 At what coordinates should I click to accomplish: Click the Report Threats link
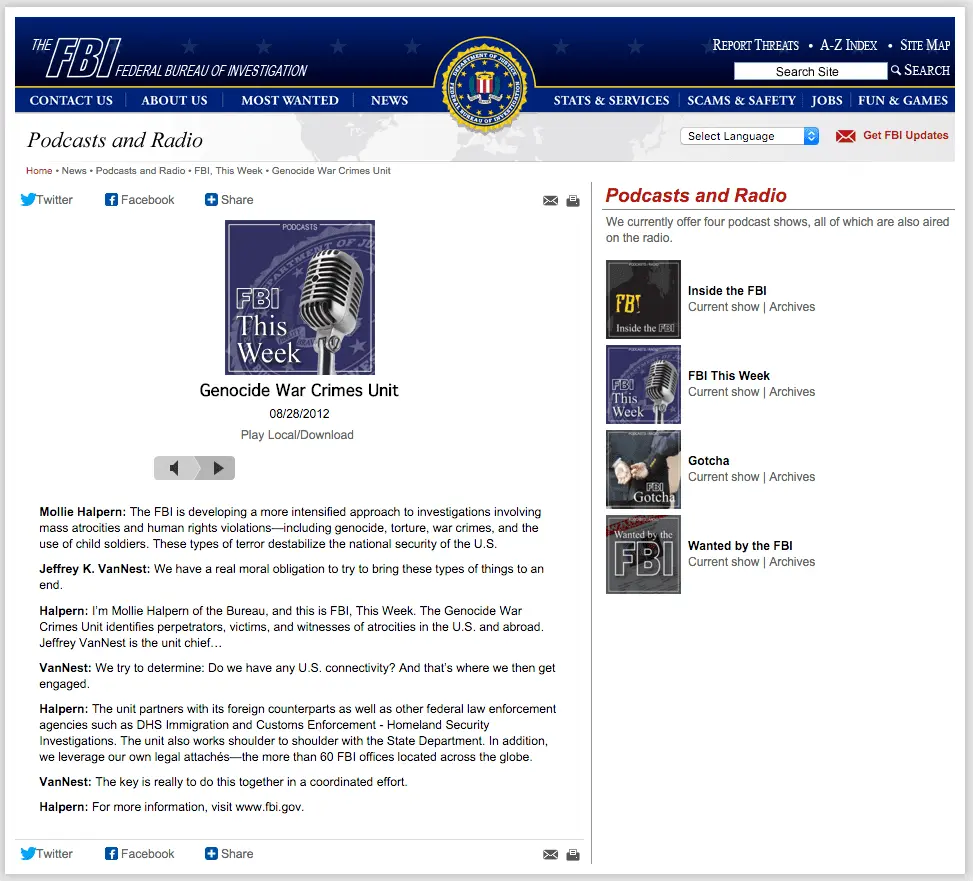(x=756, y=45)
